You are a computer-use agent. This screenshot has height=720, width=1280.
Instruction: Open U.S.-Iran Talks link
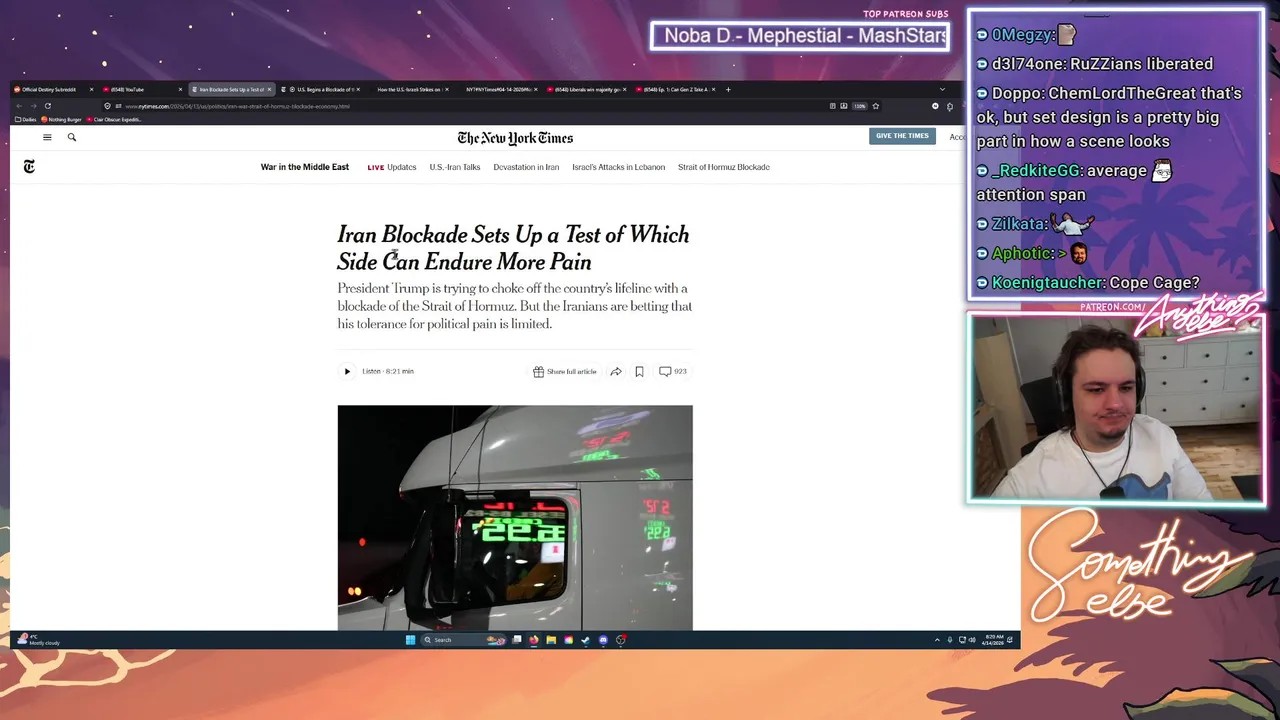[x=455, y=167]
